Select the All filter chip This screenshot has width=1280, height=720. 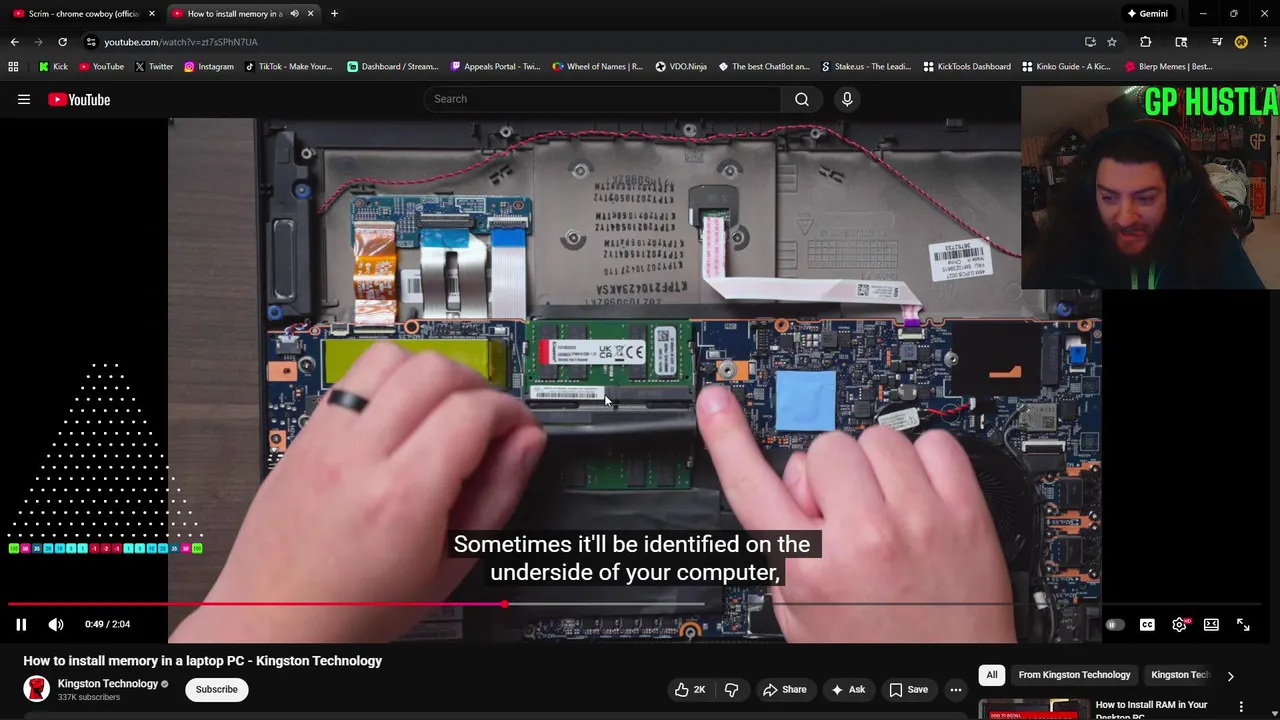992,675
